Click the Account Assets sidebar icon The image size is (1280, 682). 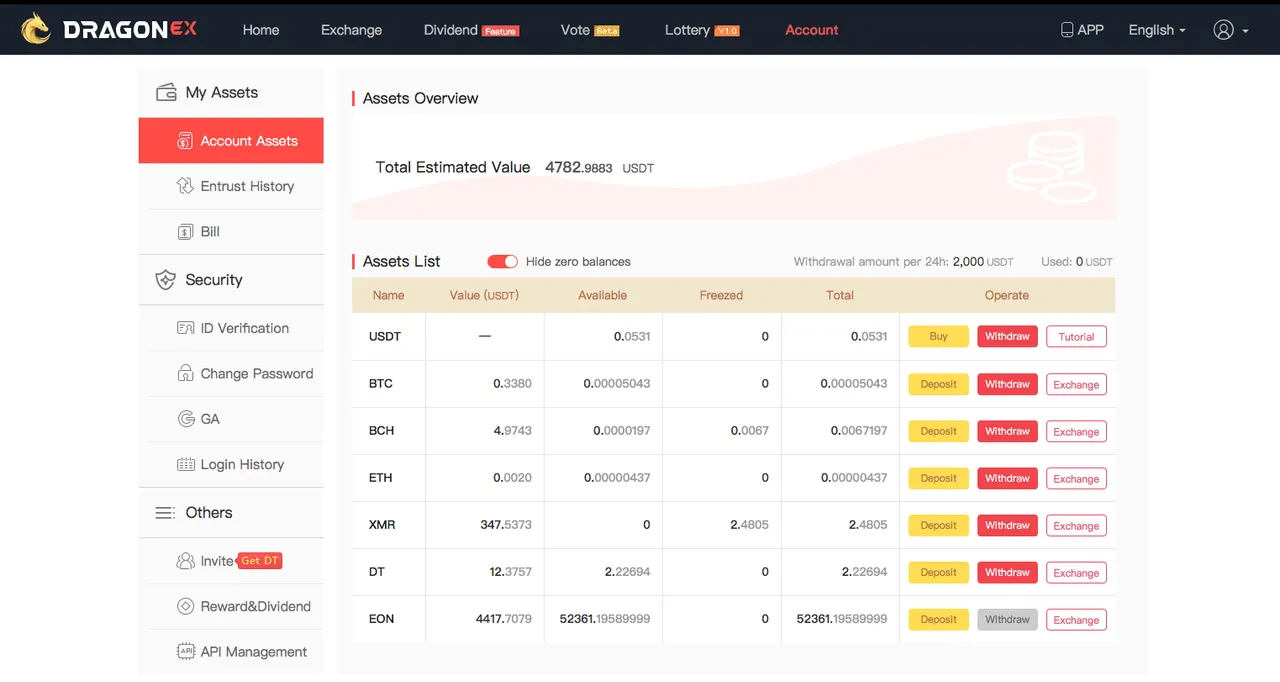(185, 141)
